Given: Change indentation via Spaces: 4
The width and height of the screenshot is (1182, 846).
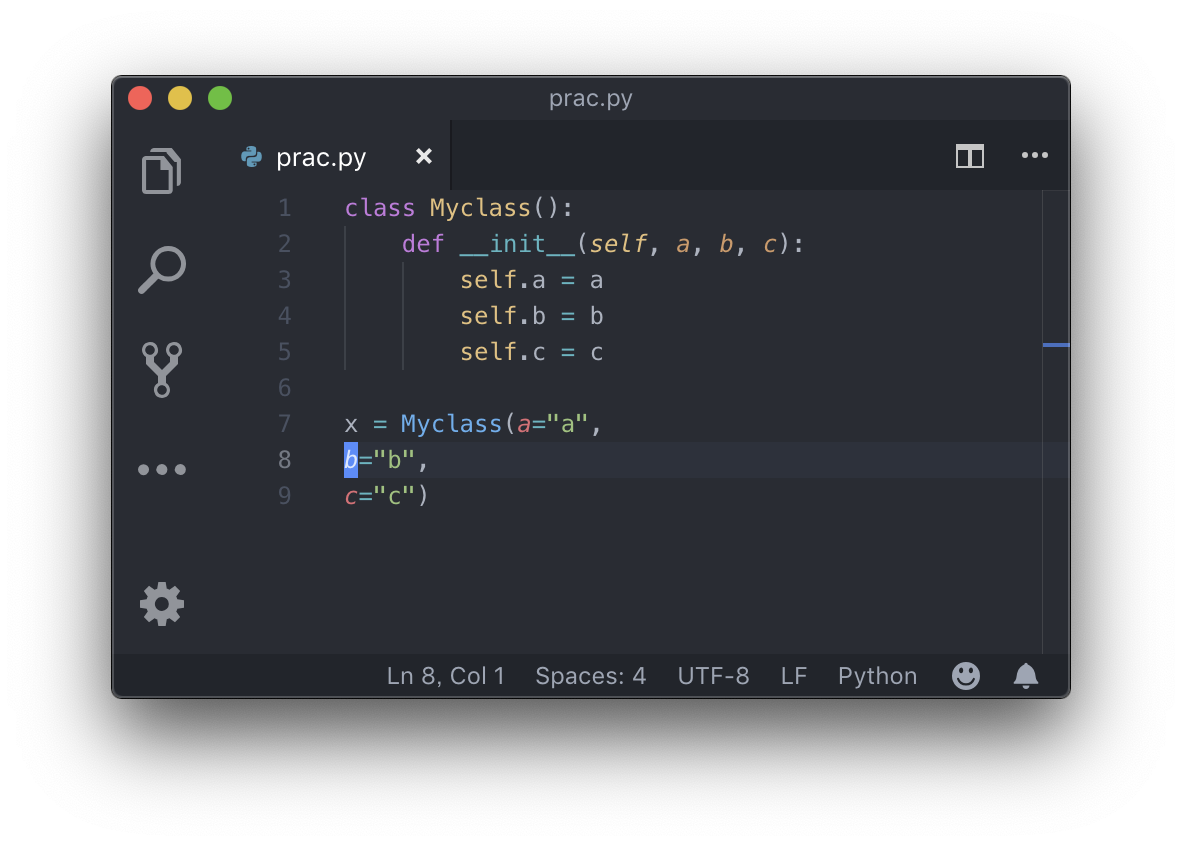Looking at the screenshot, I should click(x=590, y=676).
